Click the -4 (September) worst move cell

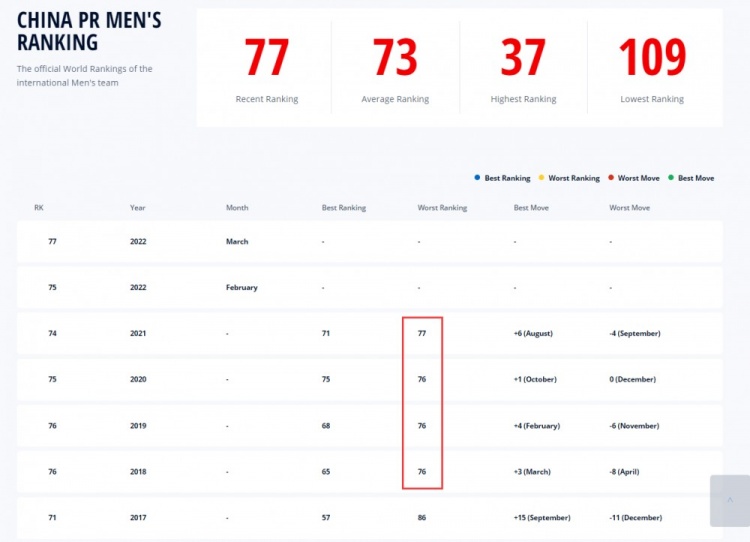click(635, 333)
